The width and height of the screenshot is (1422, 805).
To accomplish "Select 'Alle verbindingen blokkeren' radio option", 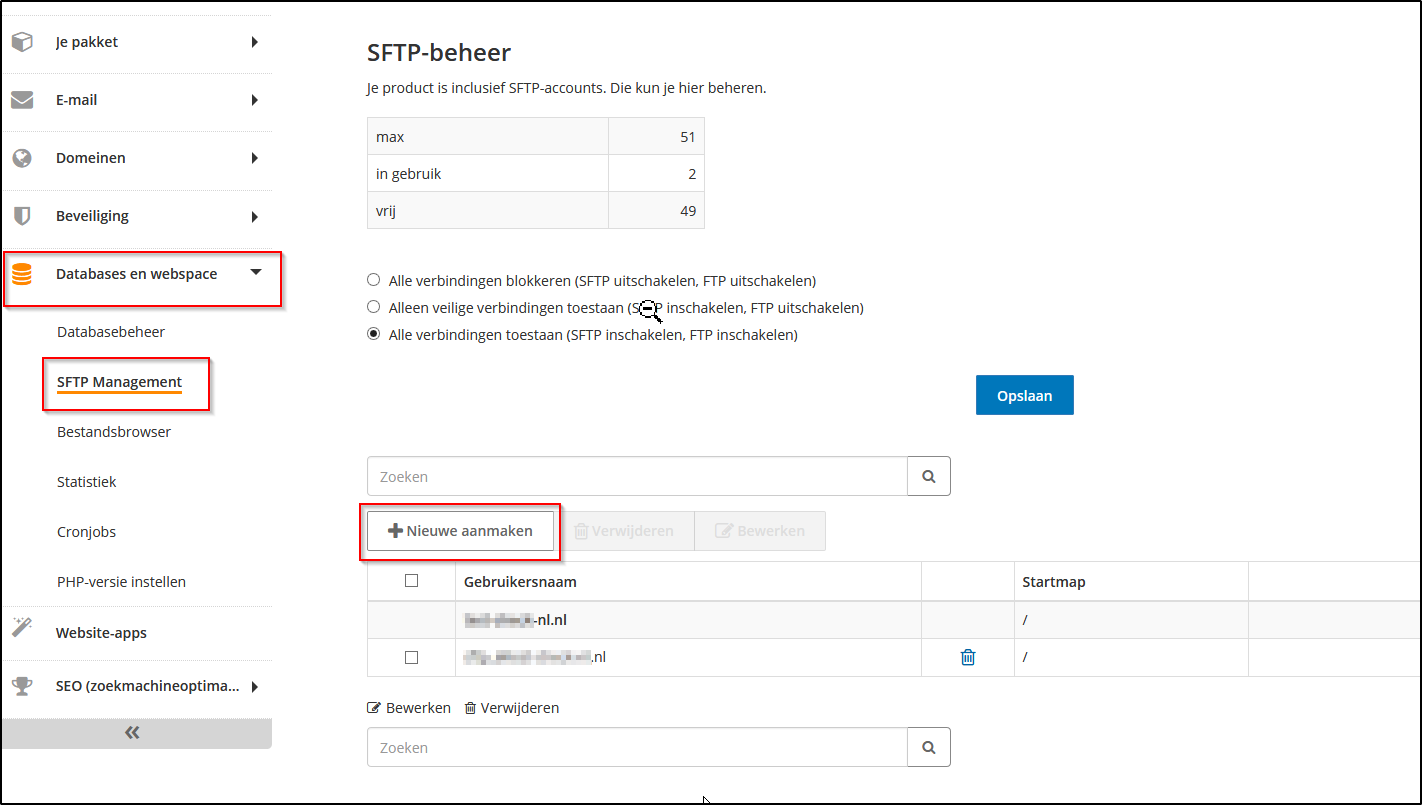I will click(374, 280).
